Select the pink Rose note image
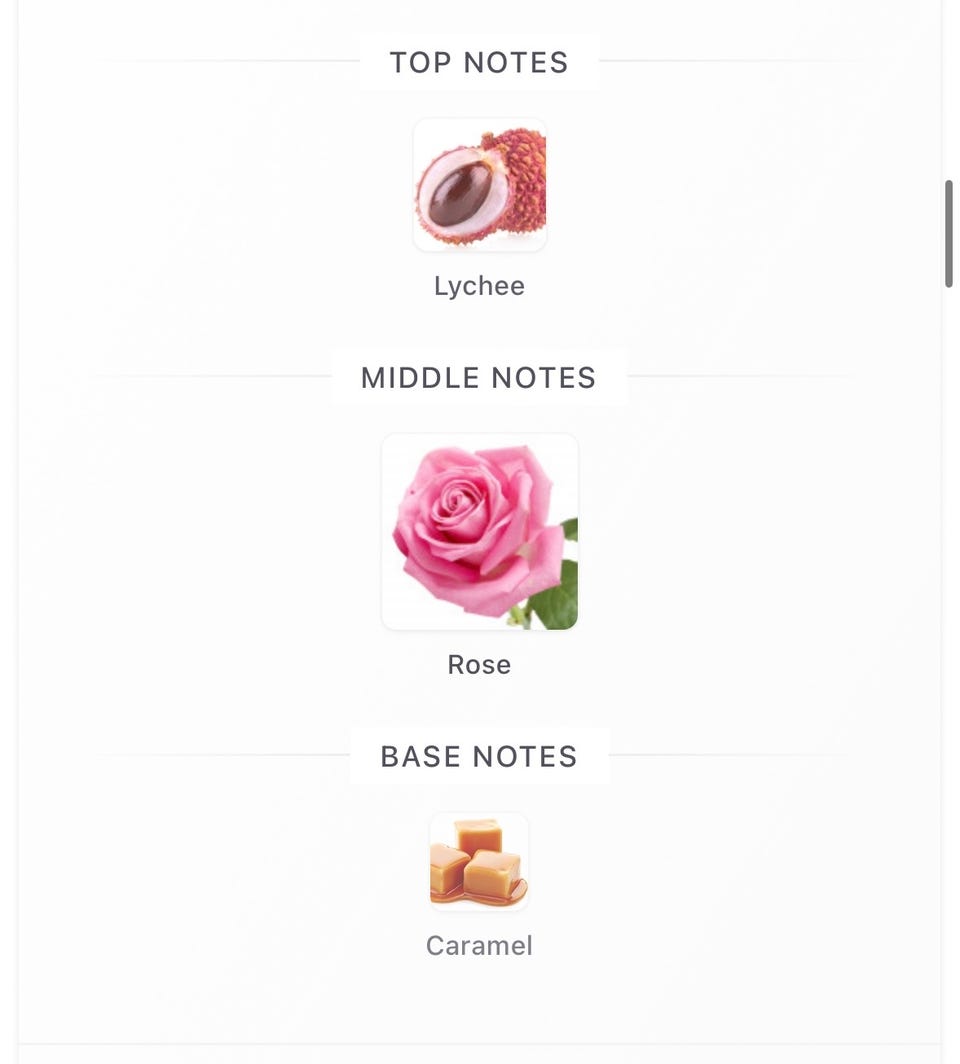This screenshot has height=1064, width=960. (x=480, y=531)
